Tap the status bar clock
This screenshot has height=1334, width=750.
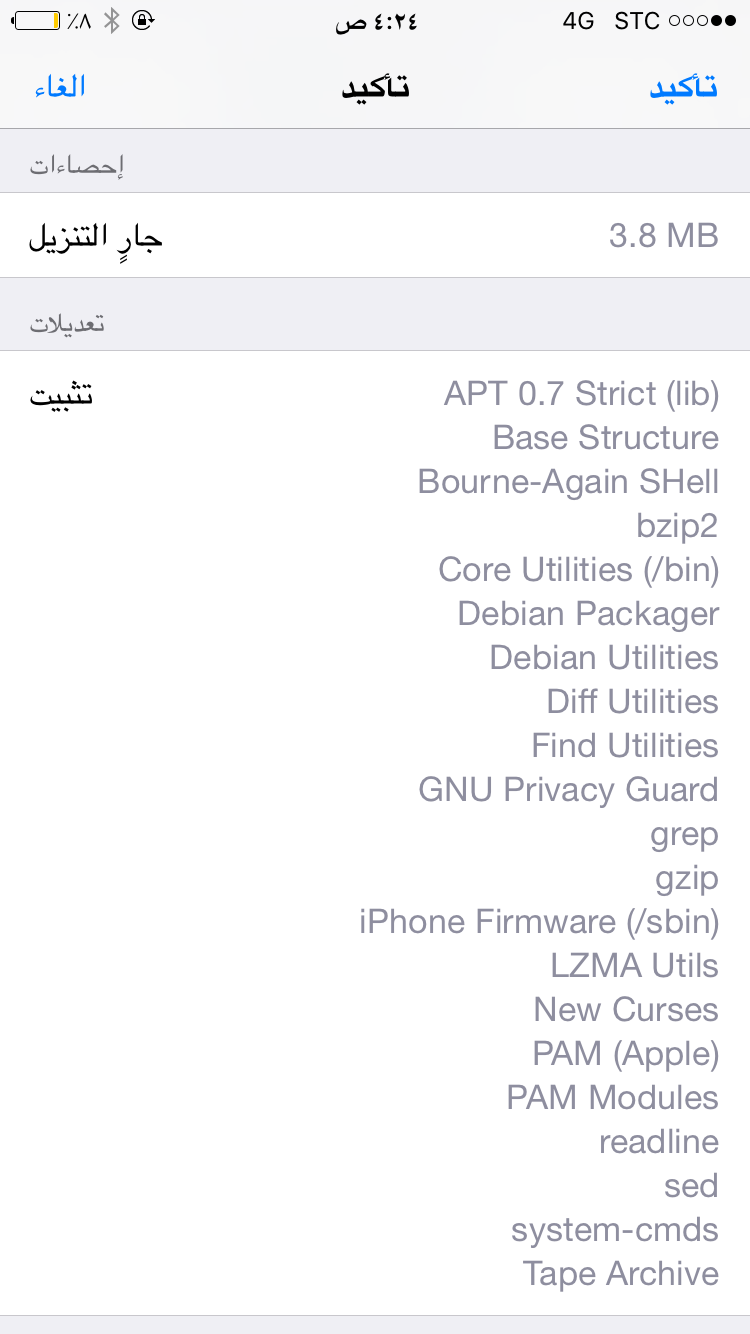pyautogui.click(x=375, y=21)
